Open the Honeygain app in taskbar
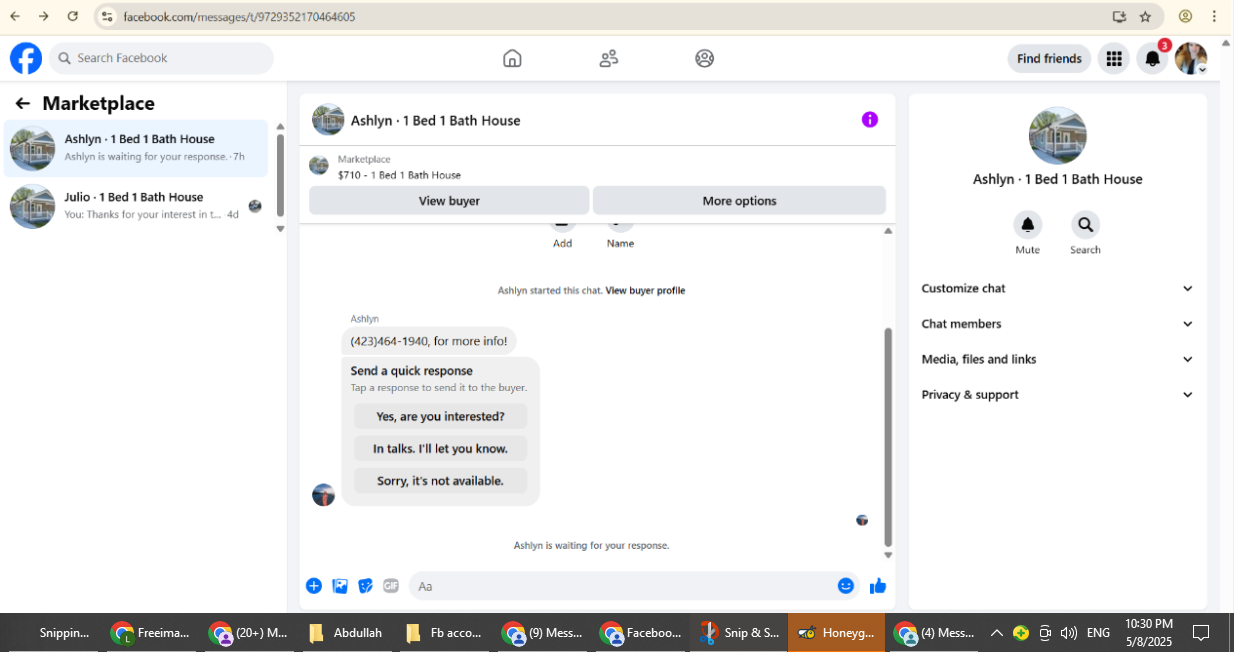 (x=837, y=633)
